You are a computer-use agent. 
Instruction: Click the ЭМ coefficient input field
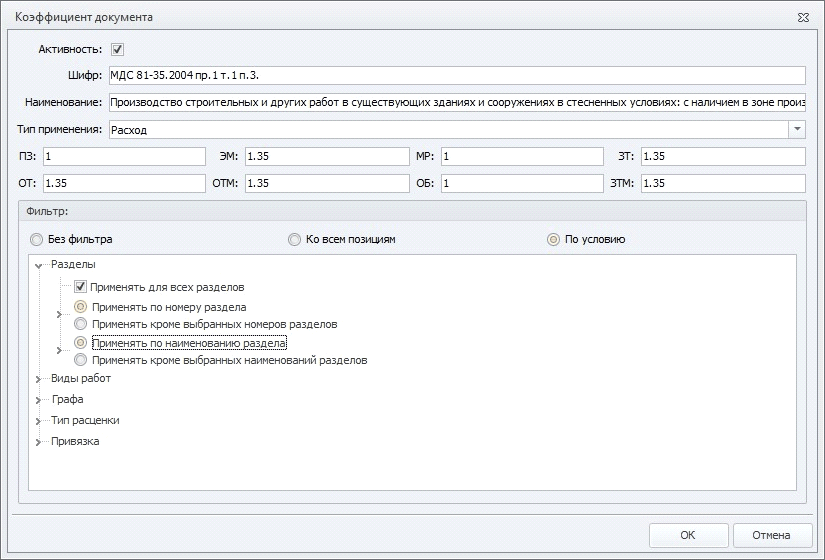pos(325,157)
